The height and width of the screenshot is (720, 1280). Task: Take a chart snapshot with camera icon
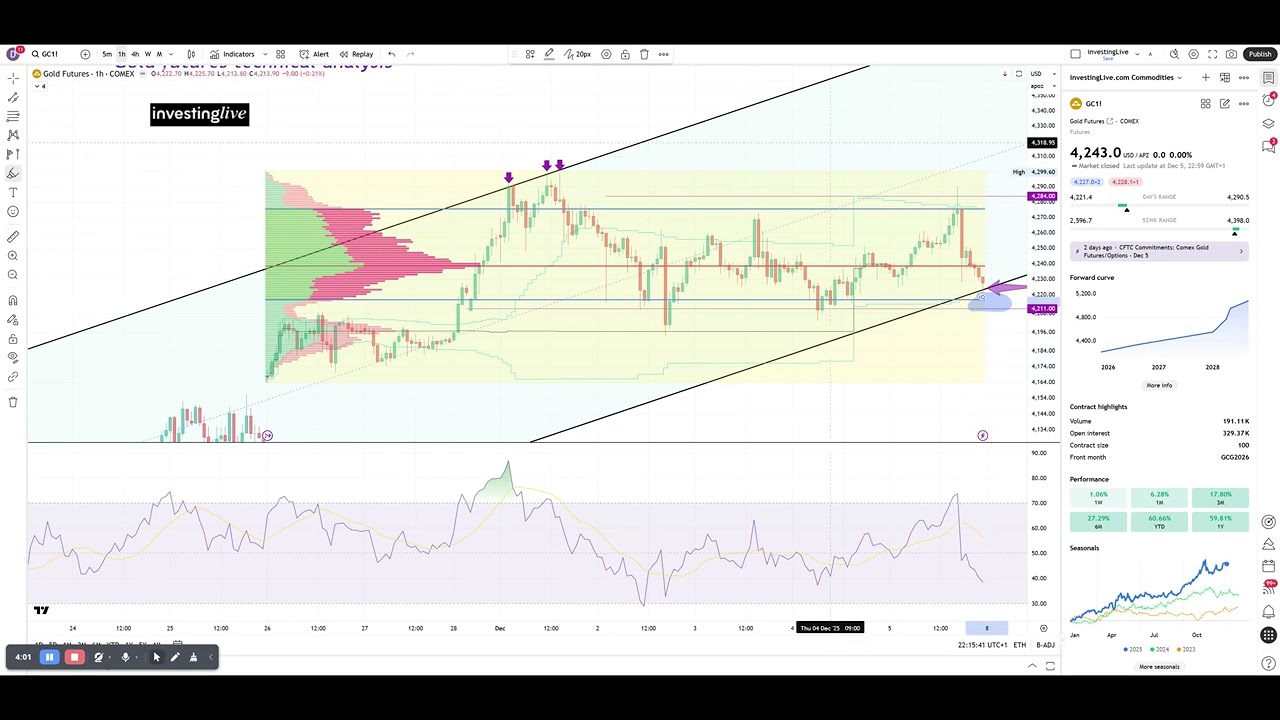point(1231,54)
